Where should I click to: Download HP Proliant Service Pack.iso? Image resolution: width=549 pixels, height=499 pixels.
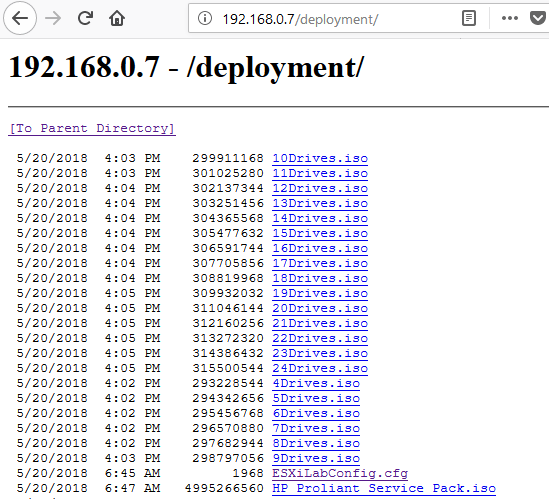(x=384, y=488)
